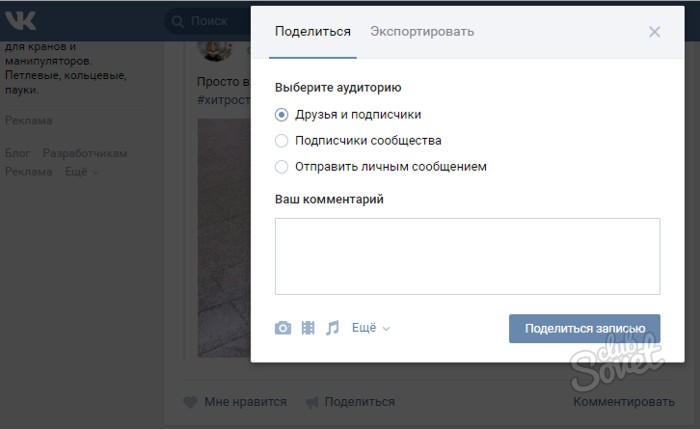This screenshot has width=700, height=429.
Task: Choose Отправить личным сообщением radio option
Action: tap(281, 167)
